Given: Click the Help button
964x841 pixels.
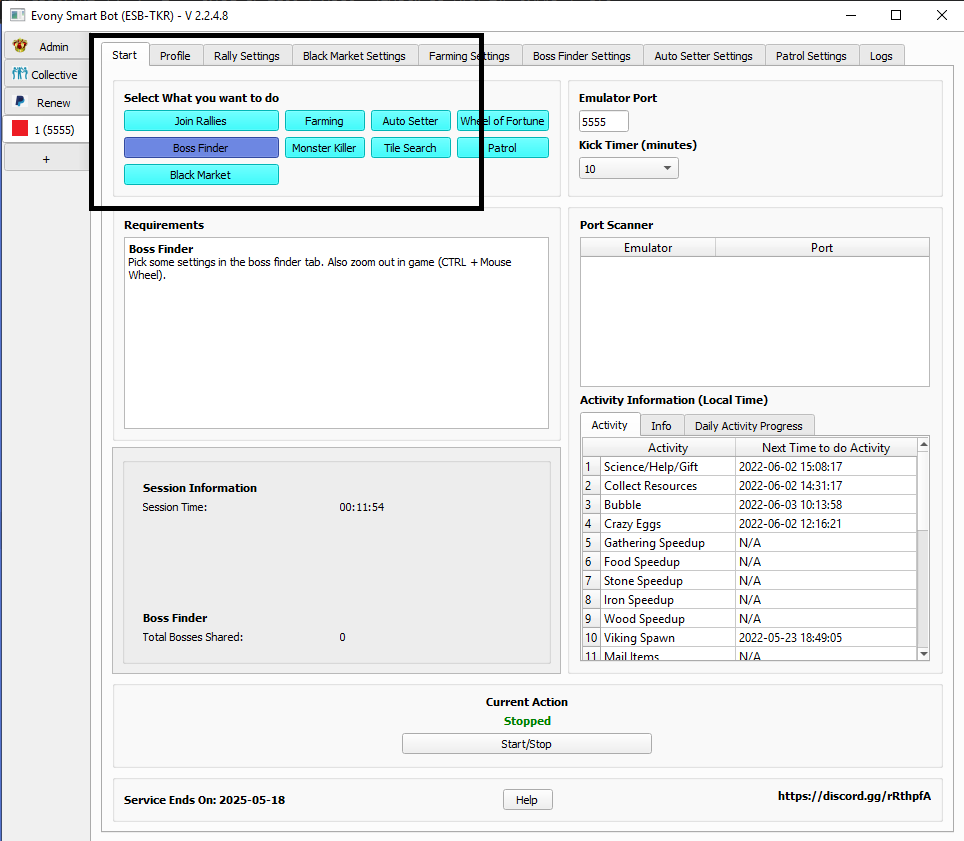Looking at the screenshot, I should (x=527, y=800).
